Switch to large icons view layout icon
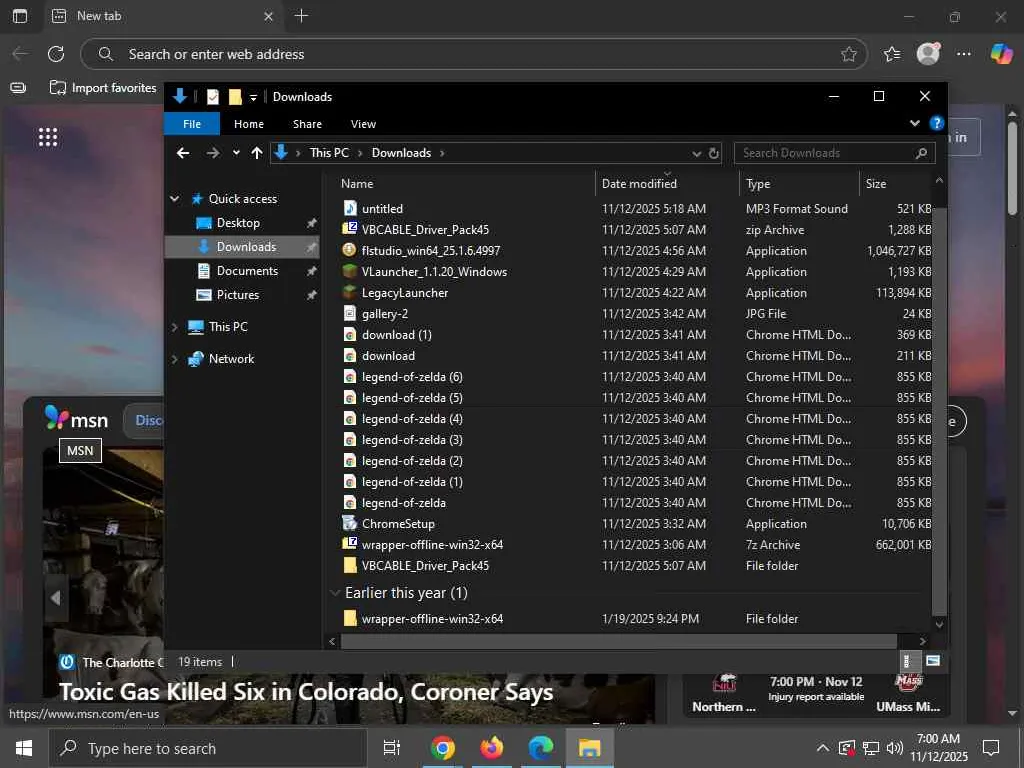The image size is (1024, 768). tap(933, 661)
